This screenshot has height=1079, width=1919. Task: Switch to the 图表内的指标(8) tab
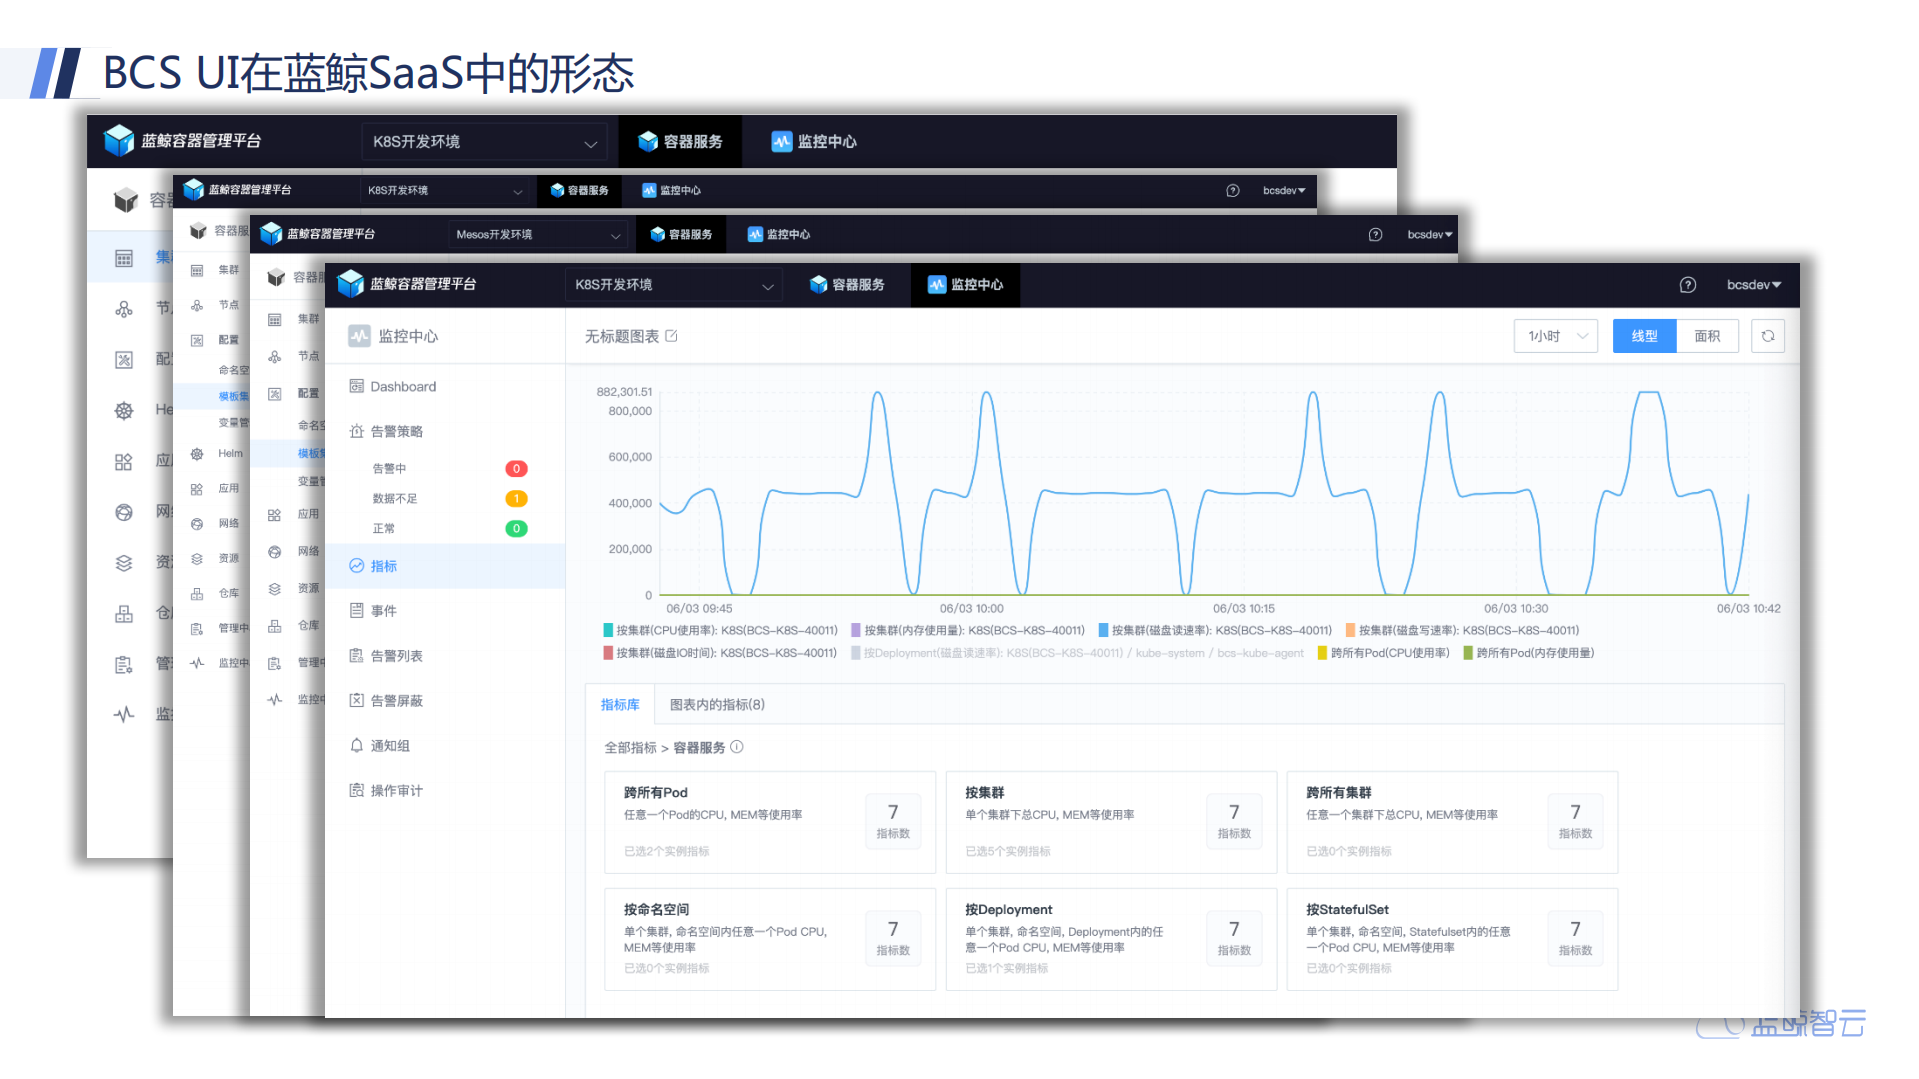pos(715,704)
